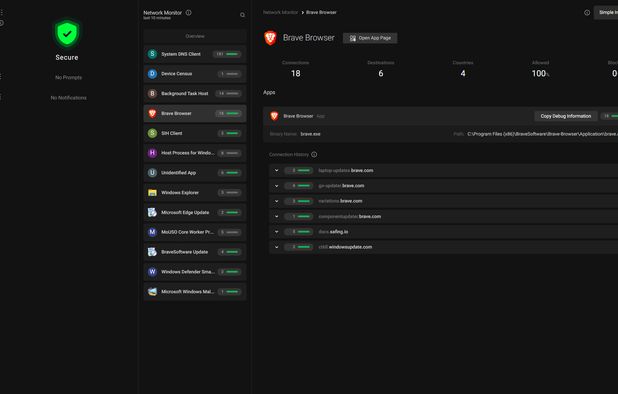This screenshot has height=394, width=618.
Task: Open the Device Census app entry
Action: click(x=195, y=74)
